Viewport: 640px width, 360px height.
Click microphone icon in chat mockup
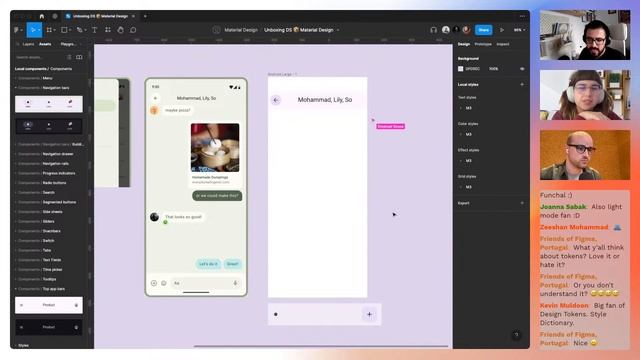tap(235, 283)
